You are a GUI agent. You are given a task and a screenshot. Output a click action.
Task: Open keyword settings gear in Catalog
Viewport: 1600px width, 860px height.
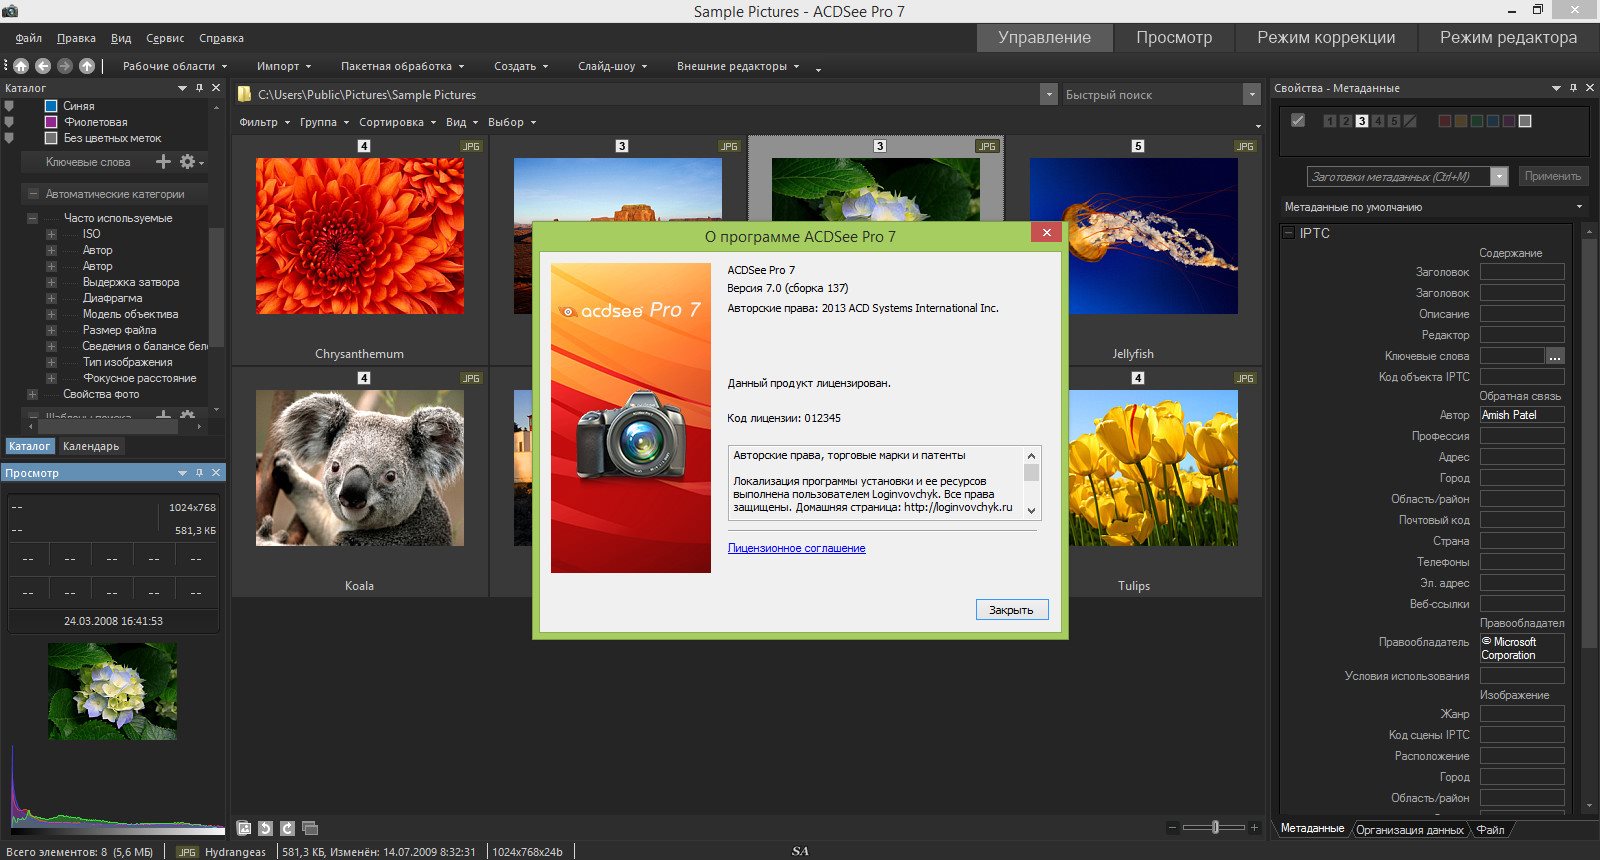187,161
